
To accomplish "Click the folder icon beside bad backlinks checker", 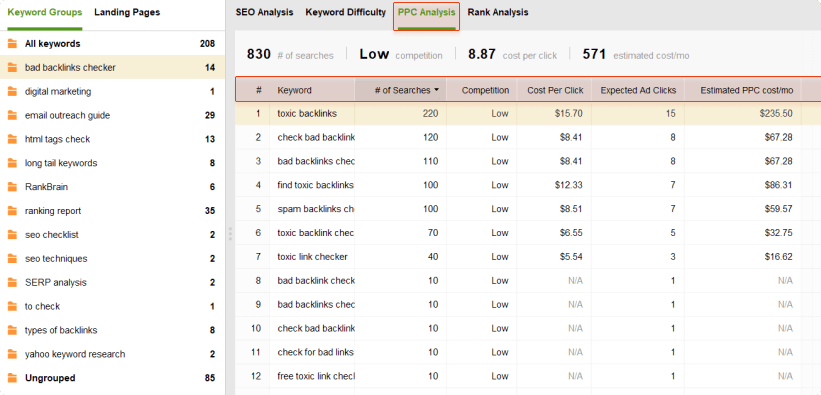I will point(13,68).
